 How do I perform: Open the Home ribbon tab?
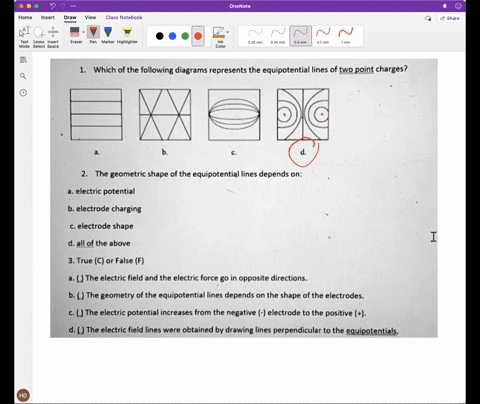(25, 17)
